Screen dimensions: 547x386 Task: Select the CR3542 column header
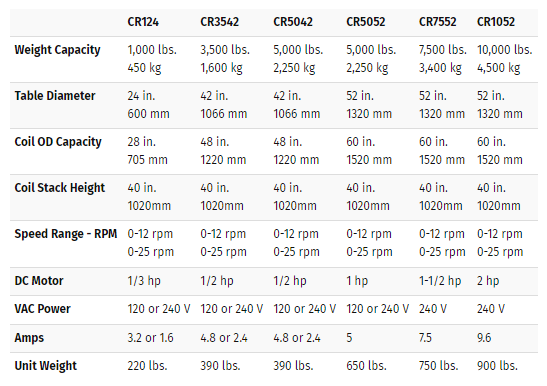coord(219,22)
